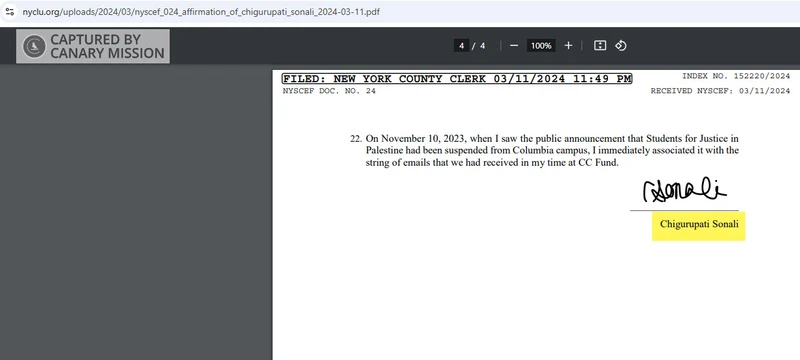Click paragraph number 22

(x=356, y=139)
